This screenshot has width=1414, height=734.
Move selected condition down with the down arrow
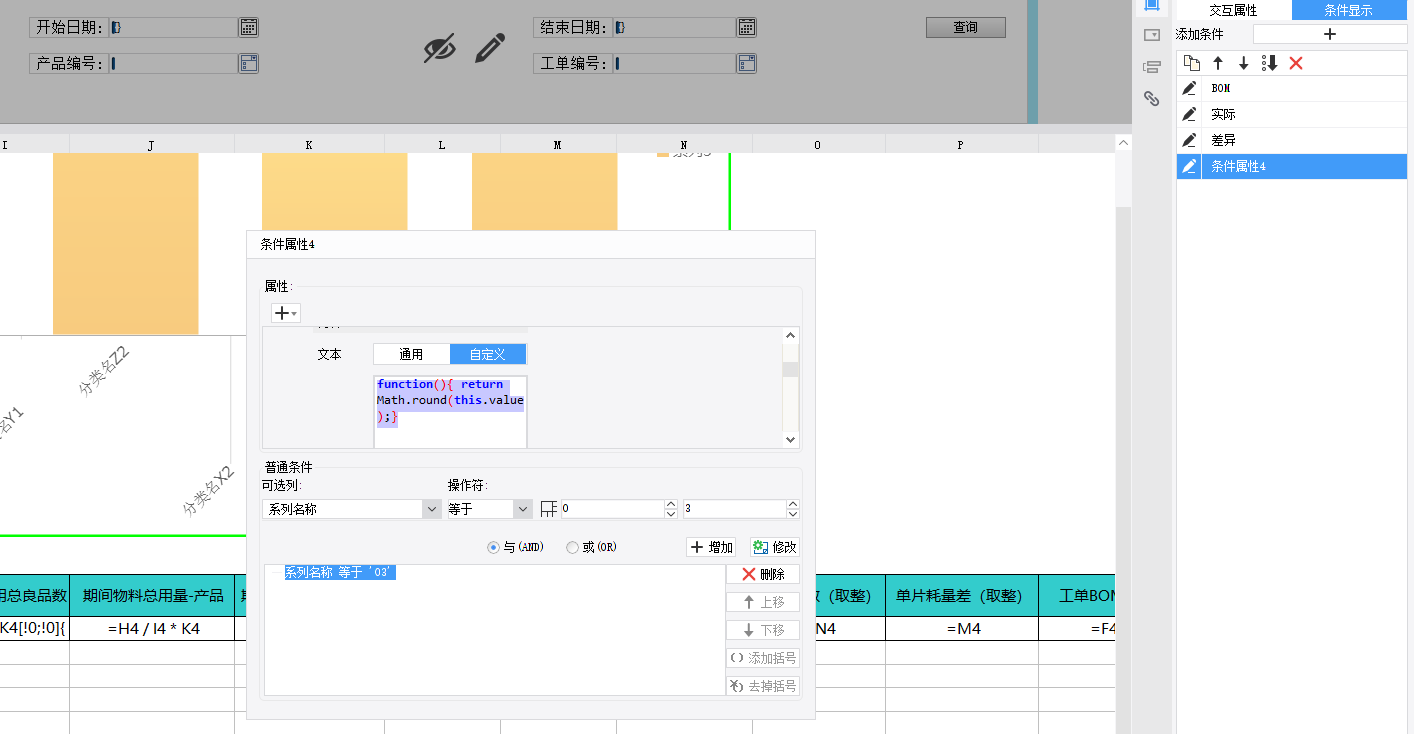pyautogui.click(x=1244, y=63)
